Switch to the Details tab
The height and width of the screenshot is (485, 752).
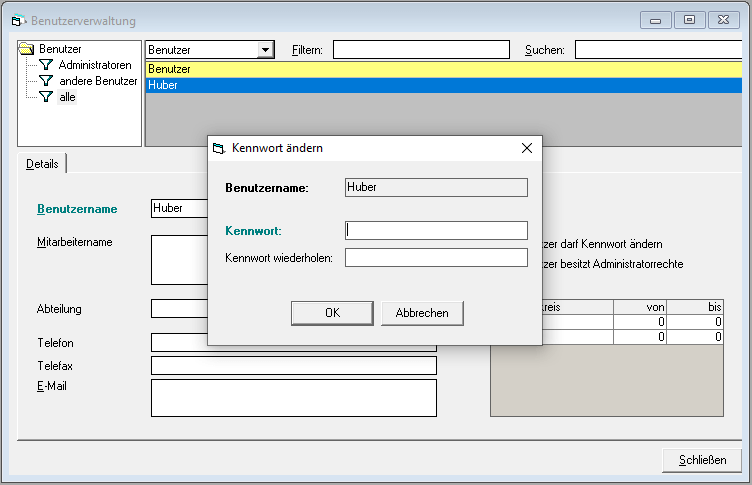point(42,164)
